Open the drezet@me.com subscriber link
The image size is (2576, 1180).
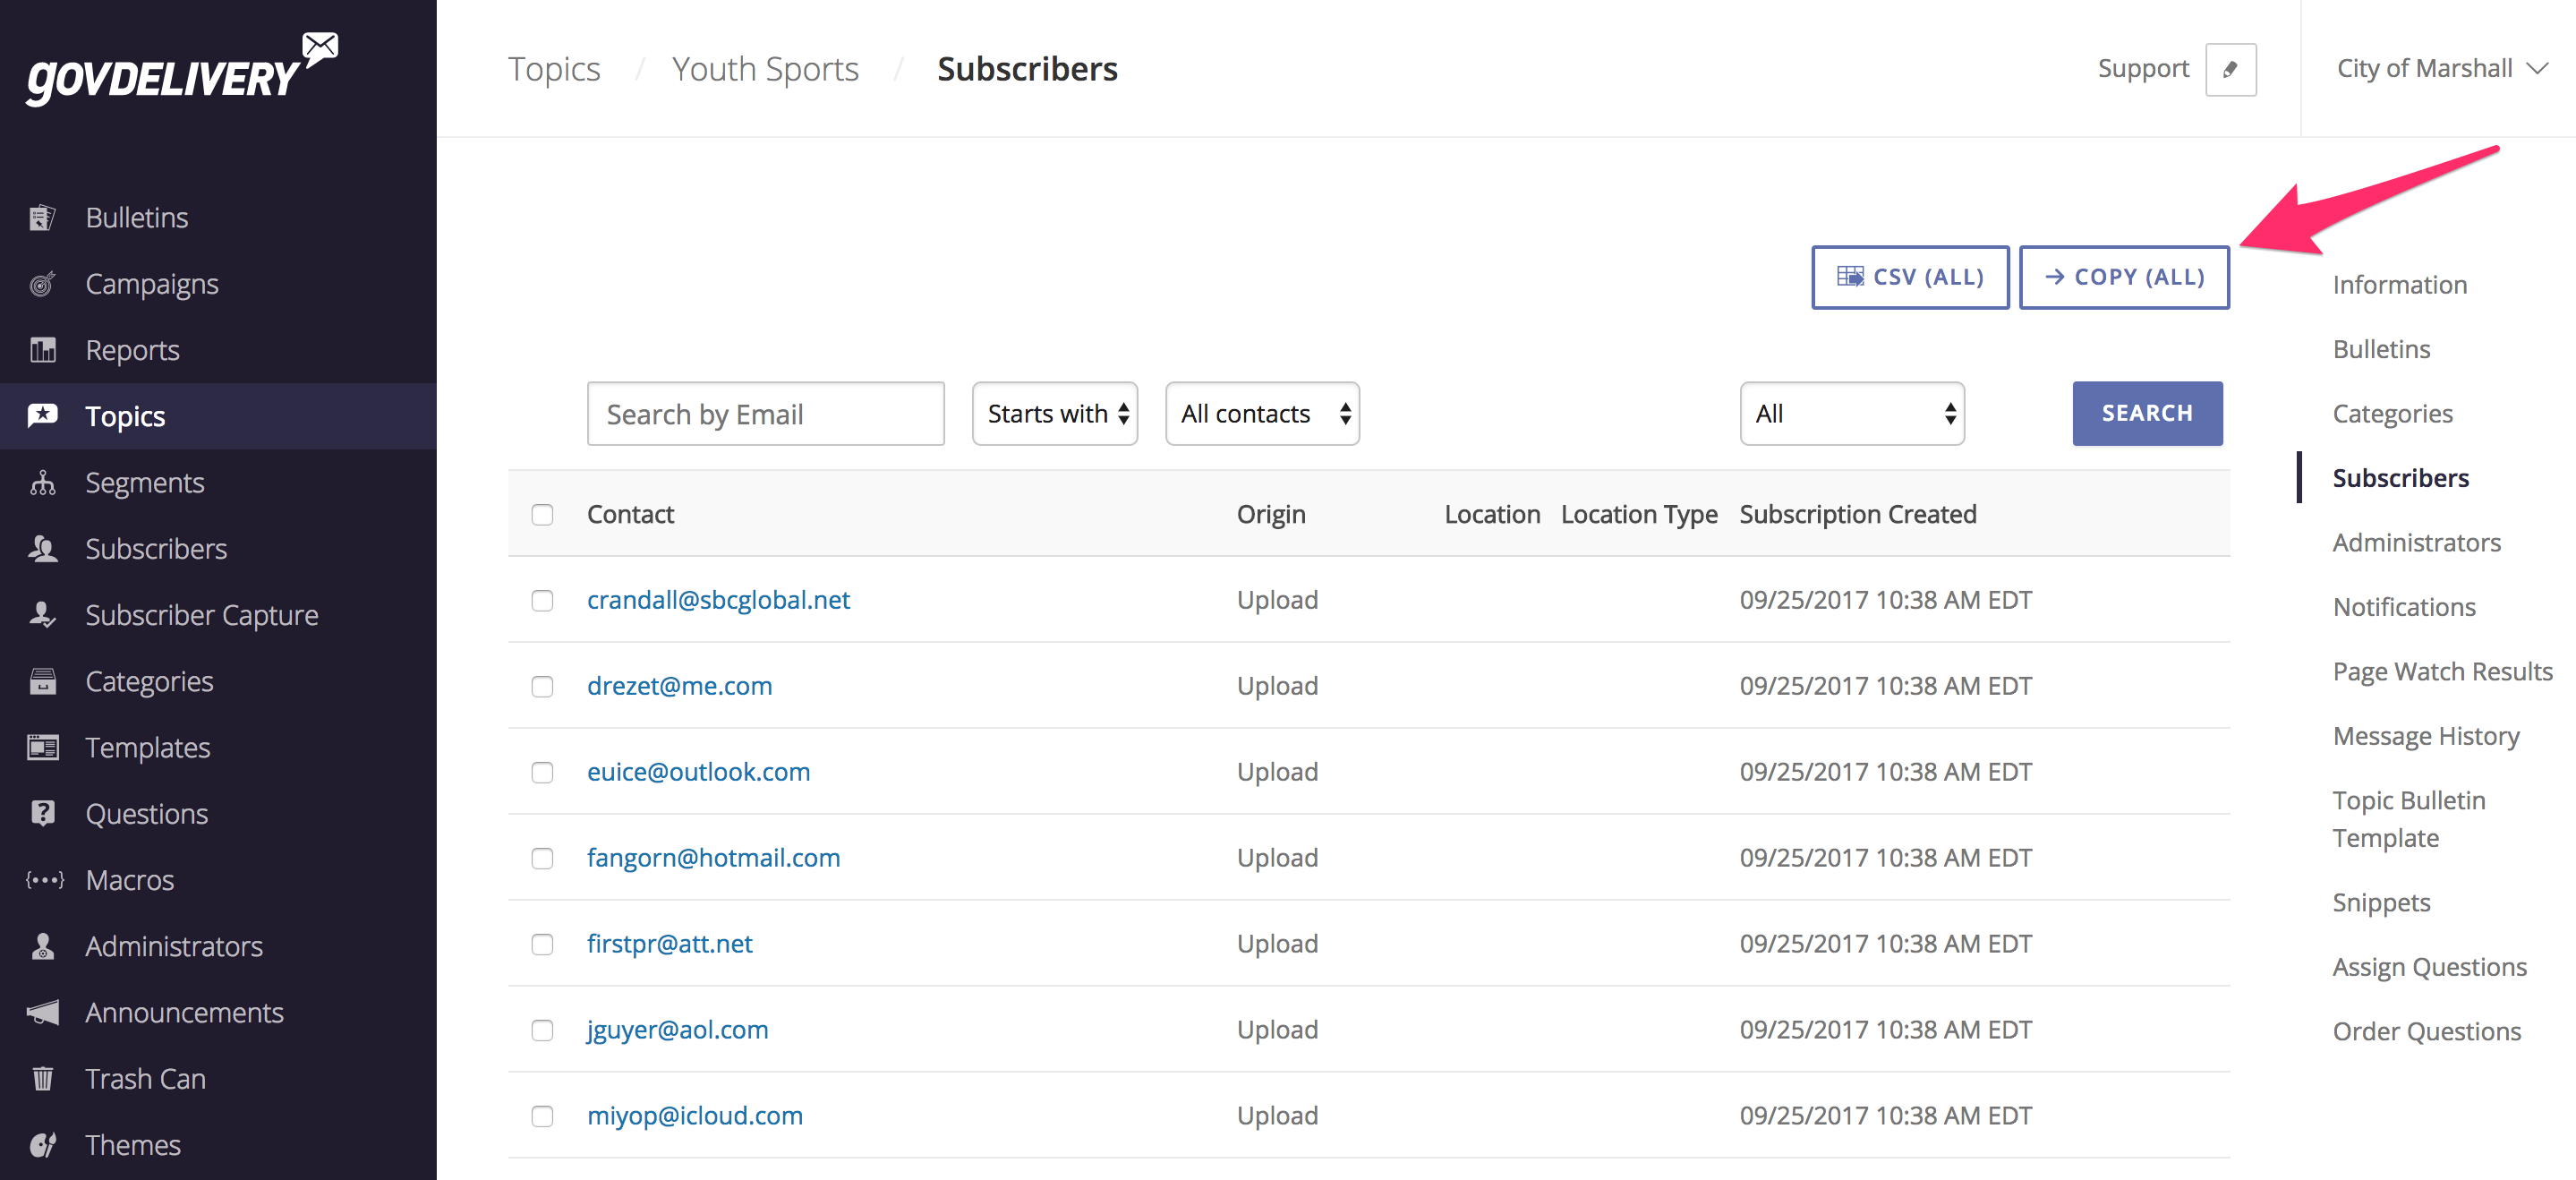[679, 686]
